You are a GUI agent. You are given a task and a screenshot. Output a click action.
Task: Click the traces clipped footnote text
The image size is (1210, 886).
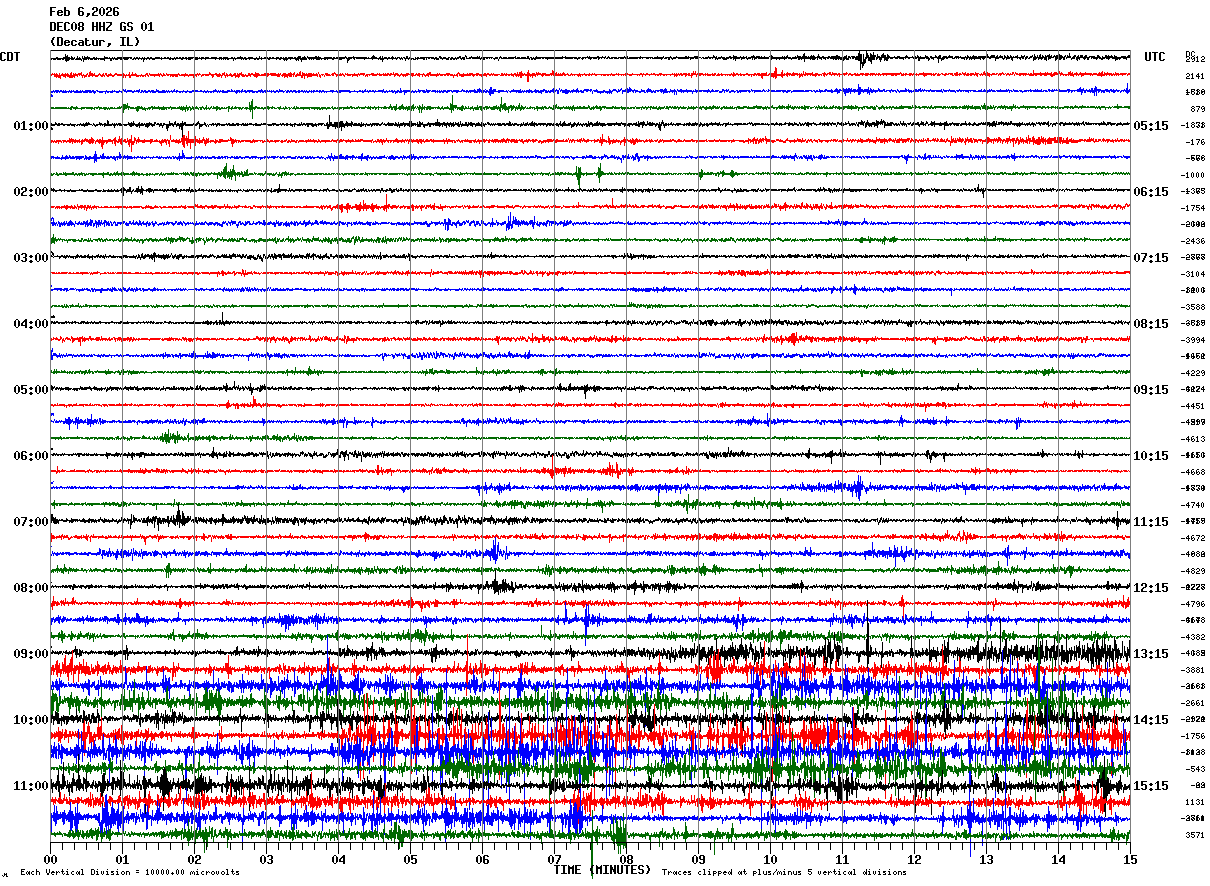784,873
